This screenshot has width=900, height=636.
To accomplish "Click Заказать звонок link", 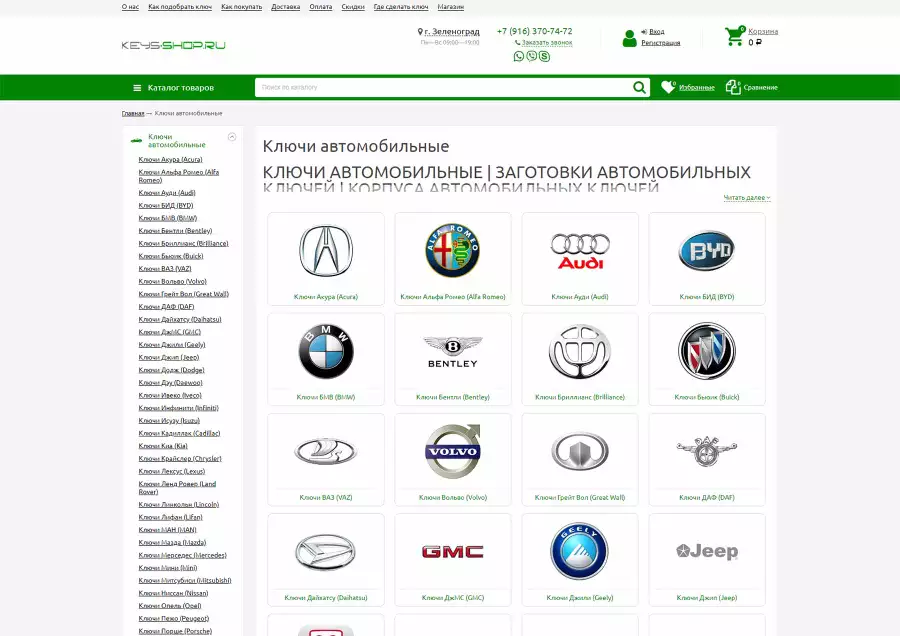I will click(547, 42).
